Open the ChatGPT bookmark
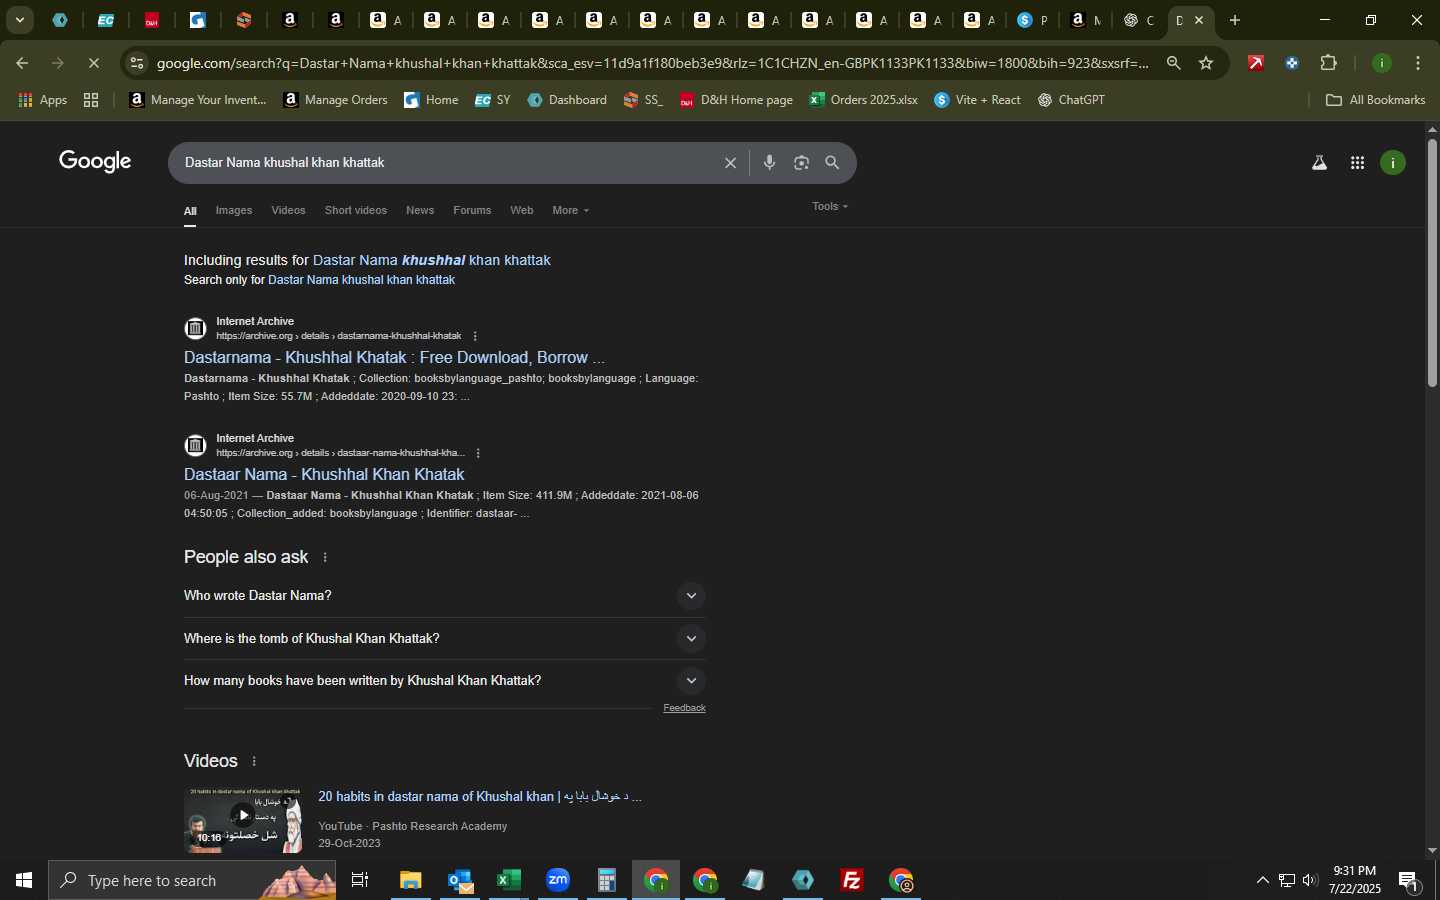The height and width of the screenshot is (900, 1440). (x=1071, y=100)
